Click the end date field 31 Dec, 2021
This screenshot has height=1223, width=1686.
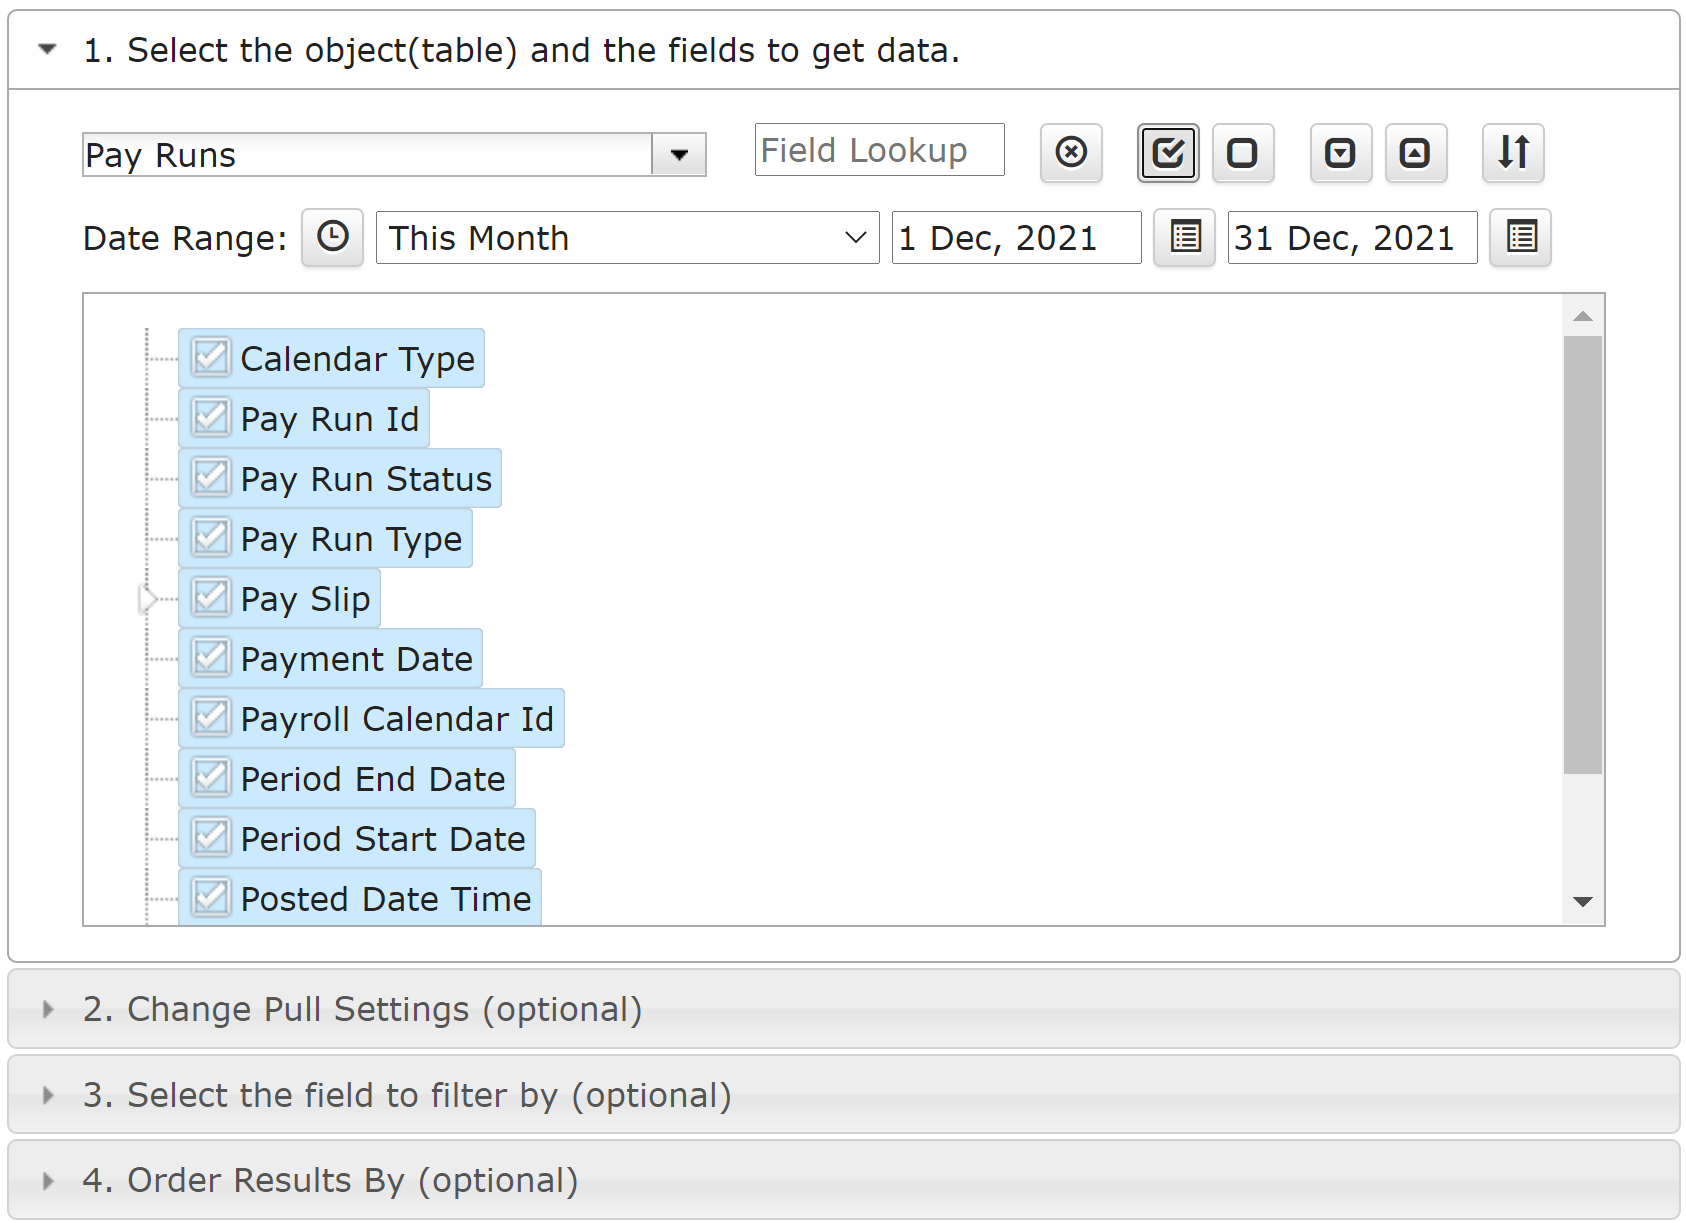1353,238
